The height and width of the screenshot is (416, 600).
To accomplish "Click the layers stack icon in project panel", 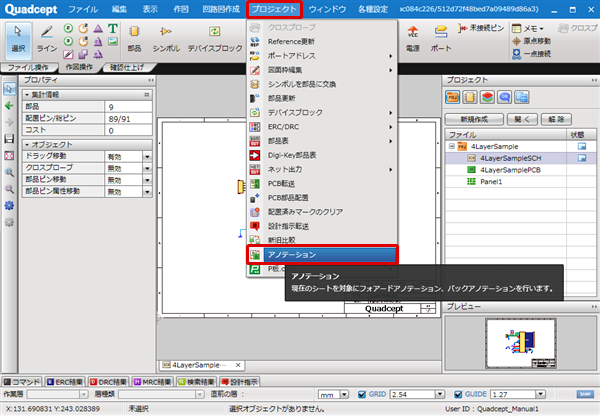I will 487,97.
